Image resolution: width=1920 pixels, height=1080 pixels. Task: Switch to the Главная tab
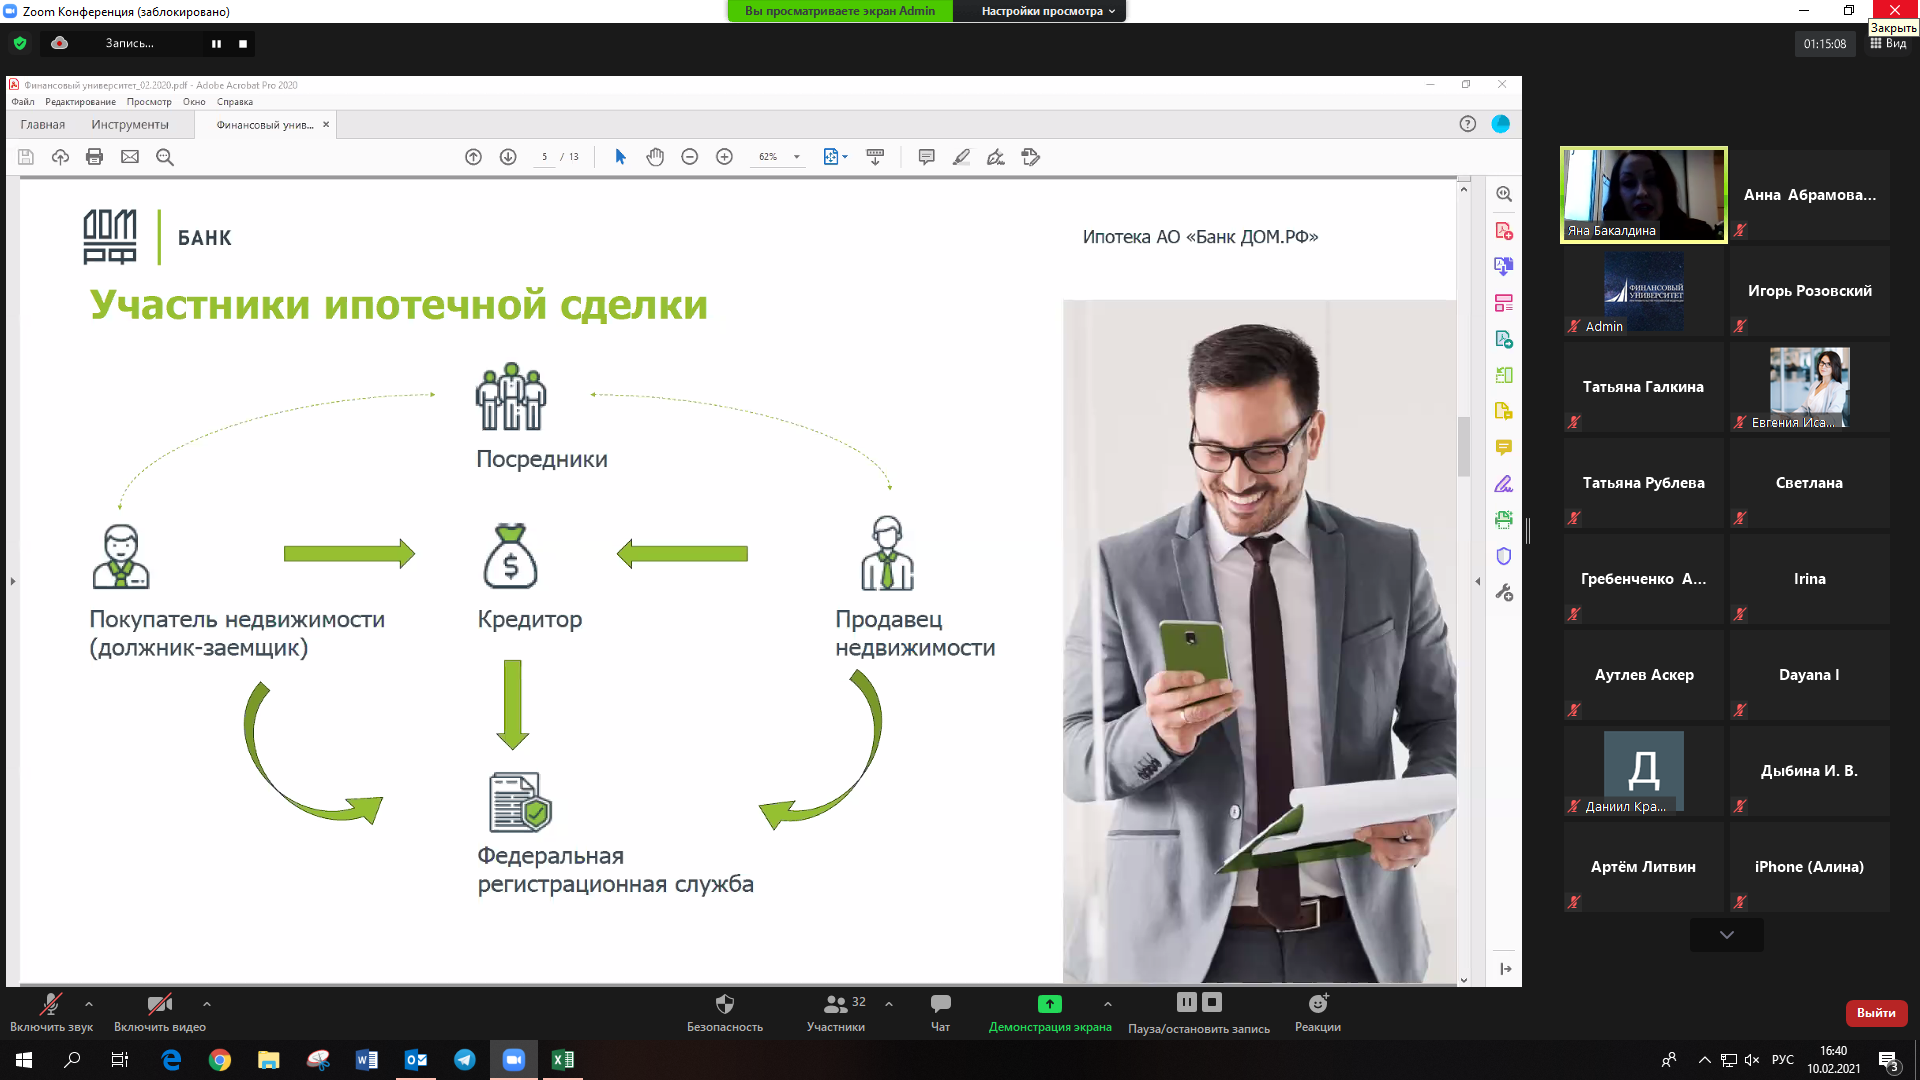tap(43, 125)
